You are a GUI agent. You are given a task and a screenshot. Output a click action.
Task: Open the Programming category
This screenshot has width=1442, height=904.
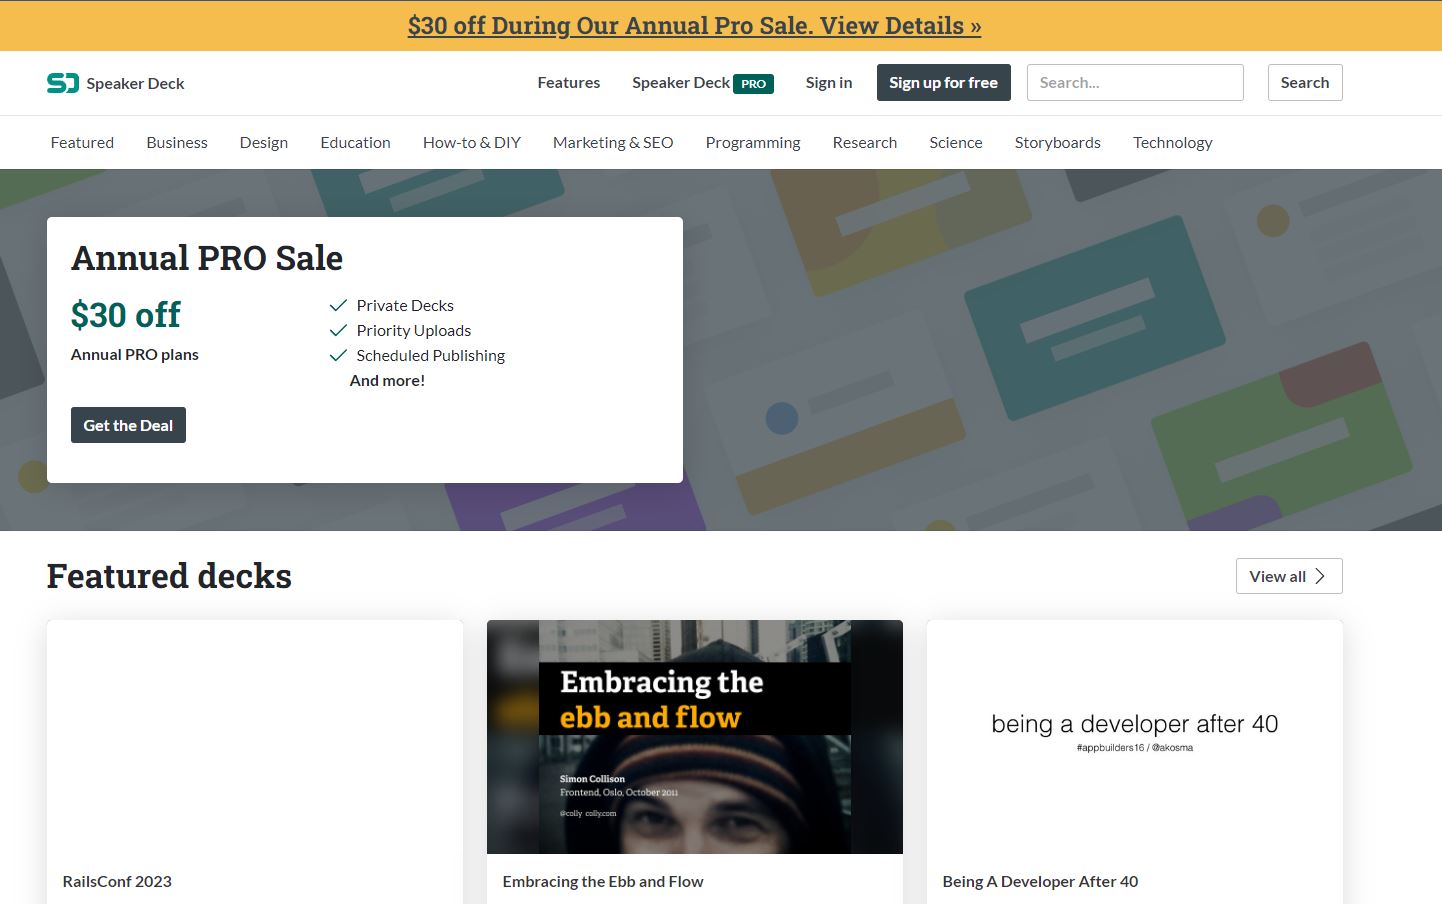click(x=753, y=143)
